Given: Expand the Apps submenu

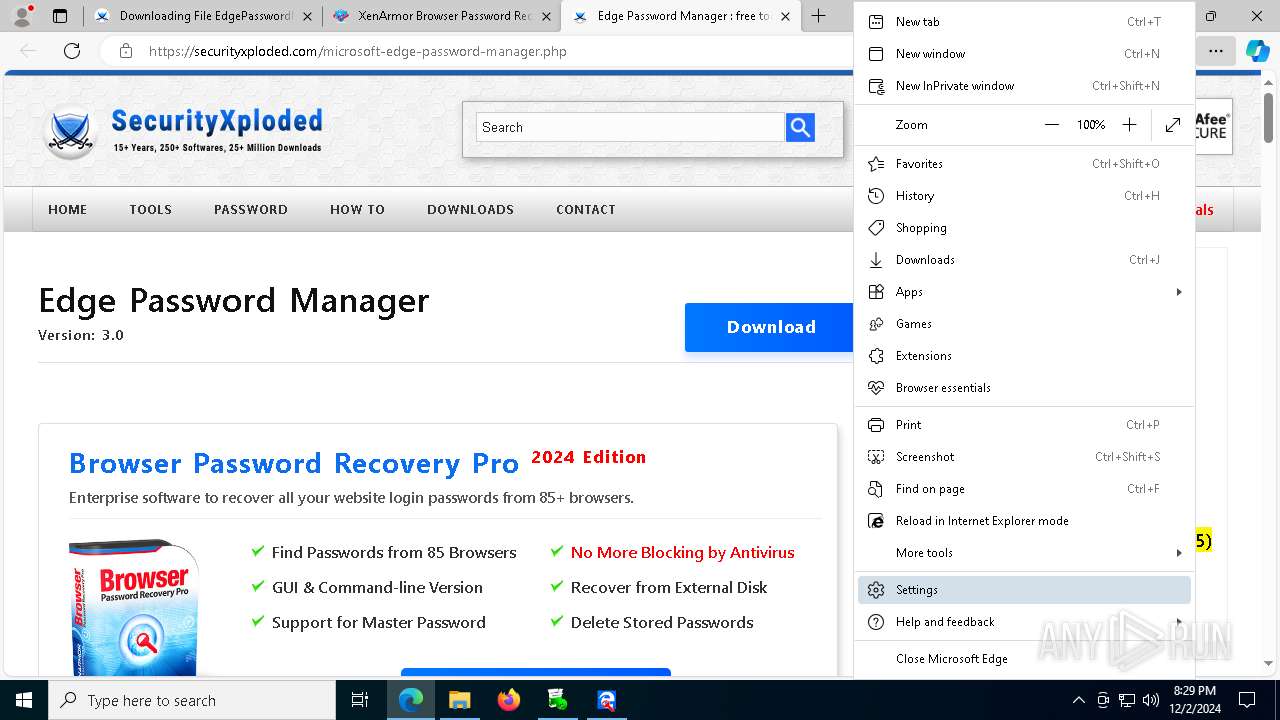Looking at the screenshot, I should tap(1024, 292).
